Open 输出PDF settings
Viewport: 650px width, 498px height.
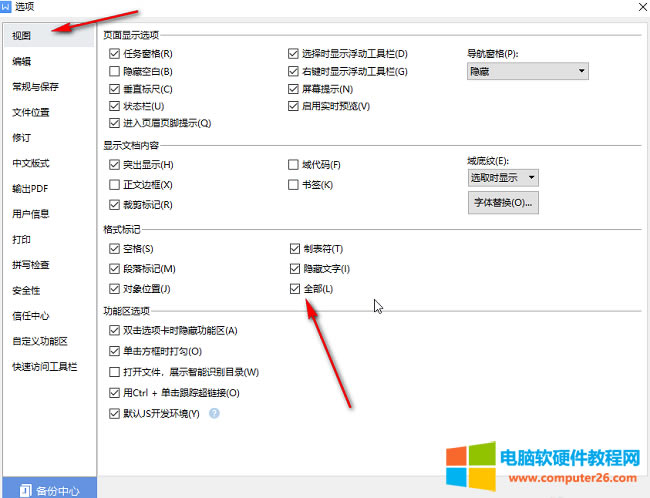(x=30, y=189)
